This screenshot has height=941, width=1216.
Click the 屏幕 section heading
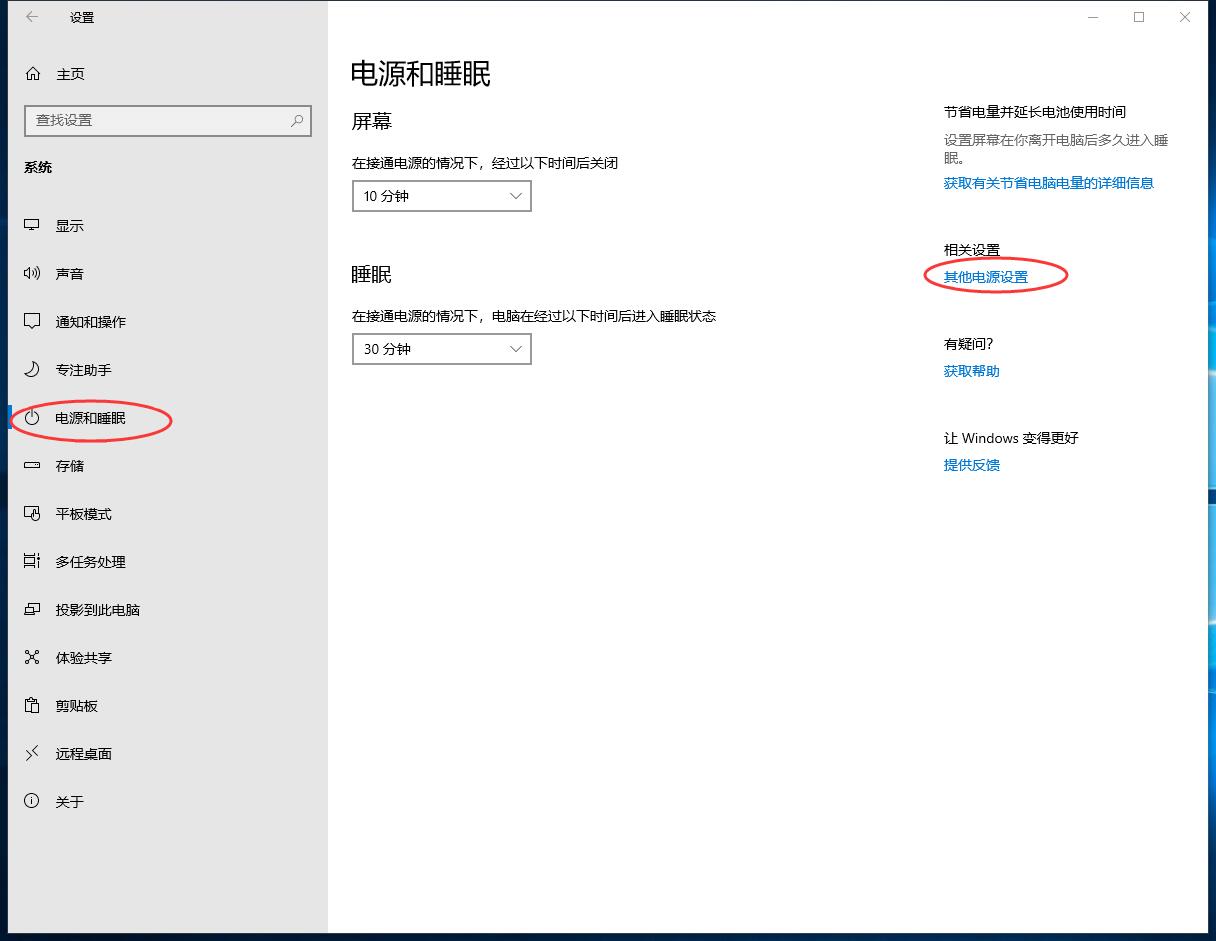(372, 122)
